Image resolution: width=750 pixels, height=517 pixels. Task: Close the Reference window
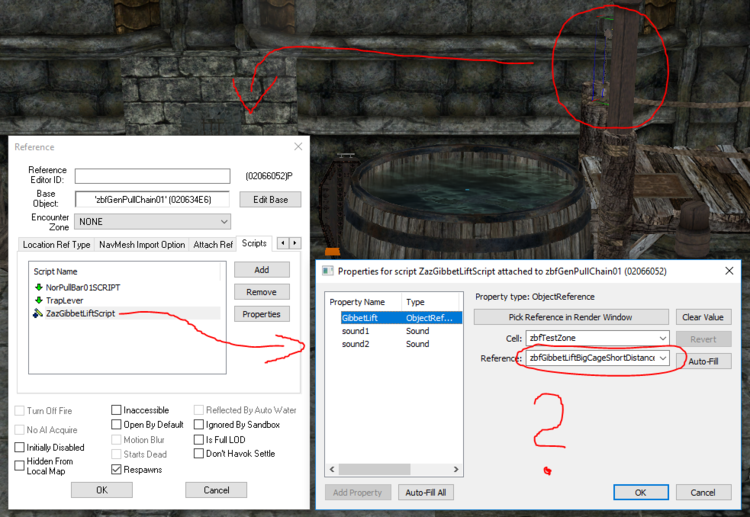click(x=298, y=146)
